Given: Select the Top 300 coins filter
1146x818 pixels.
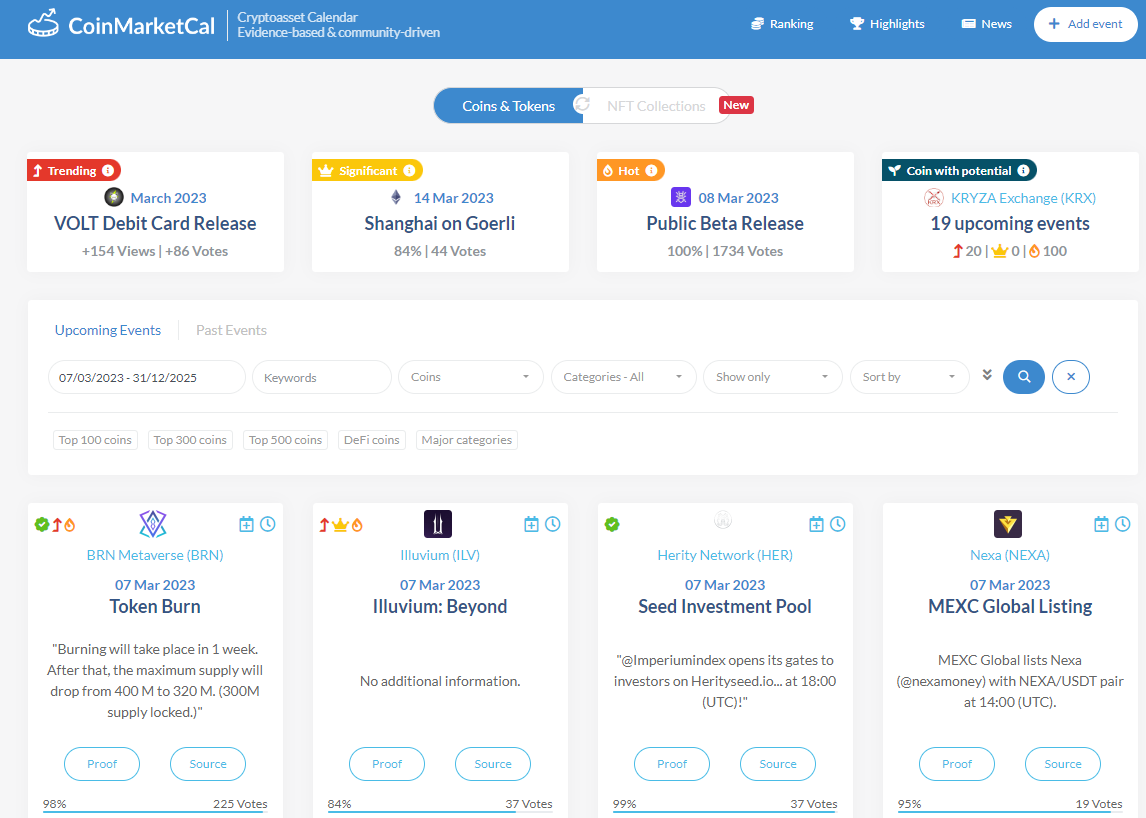Looking at the screenshot, I should pos(190,440).
